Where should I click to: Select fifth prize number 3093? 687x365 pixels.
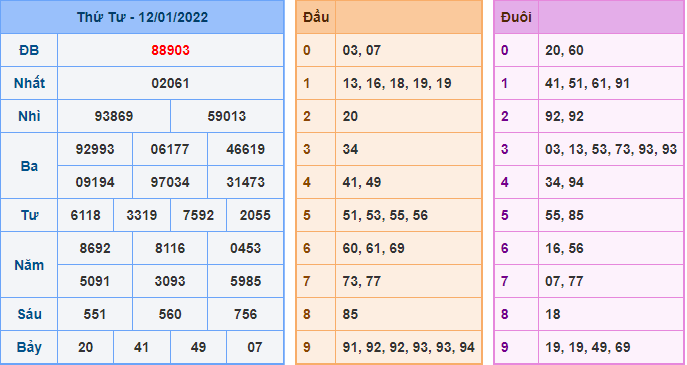pos(170,281)
